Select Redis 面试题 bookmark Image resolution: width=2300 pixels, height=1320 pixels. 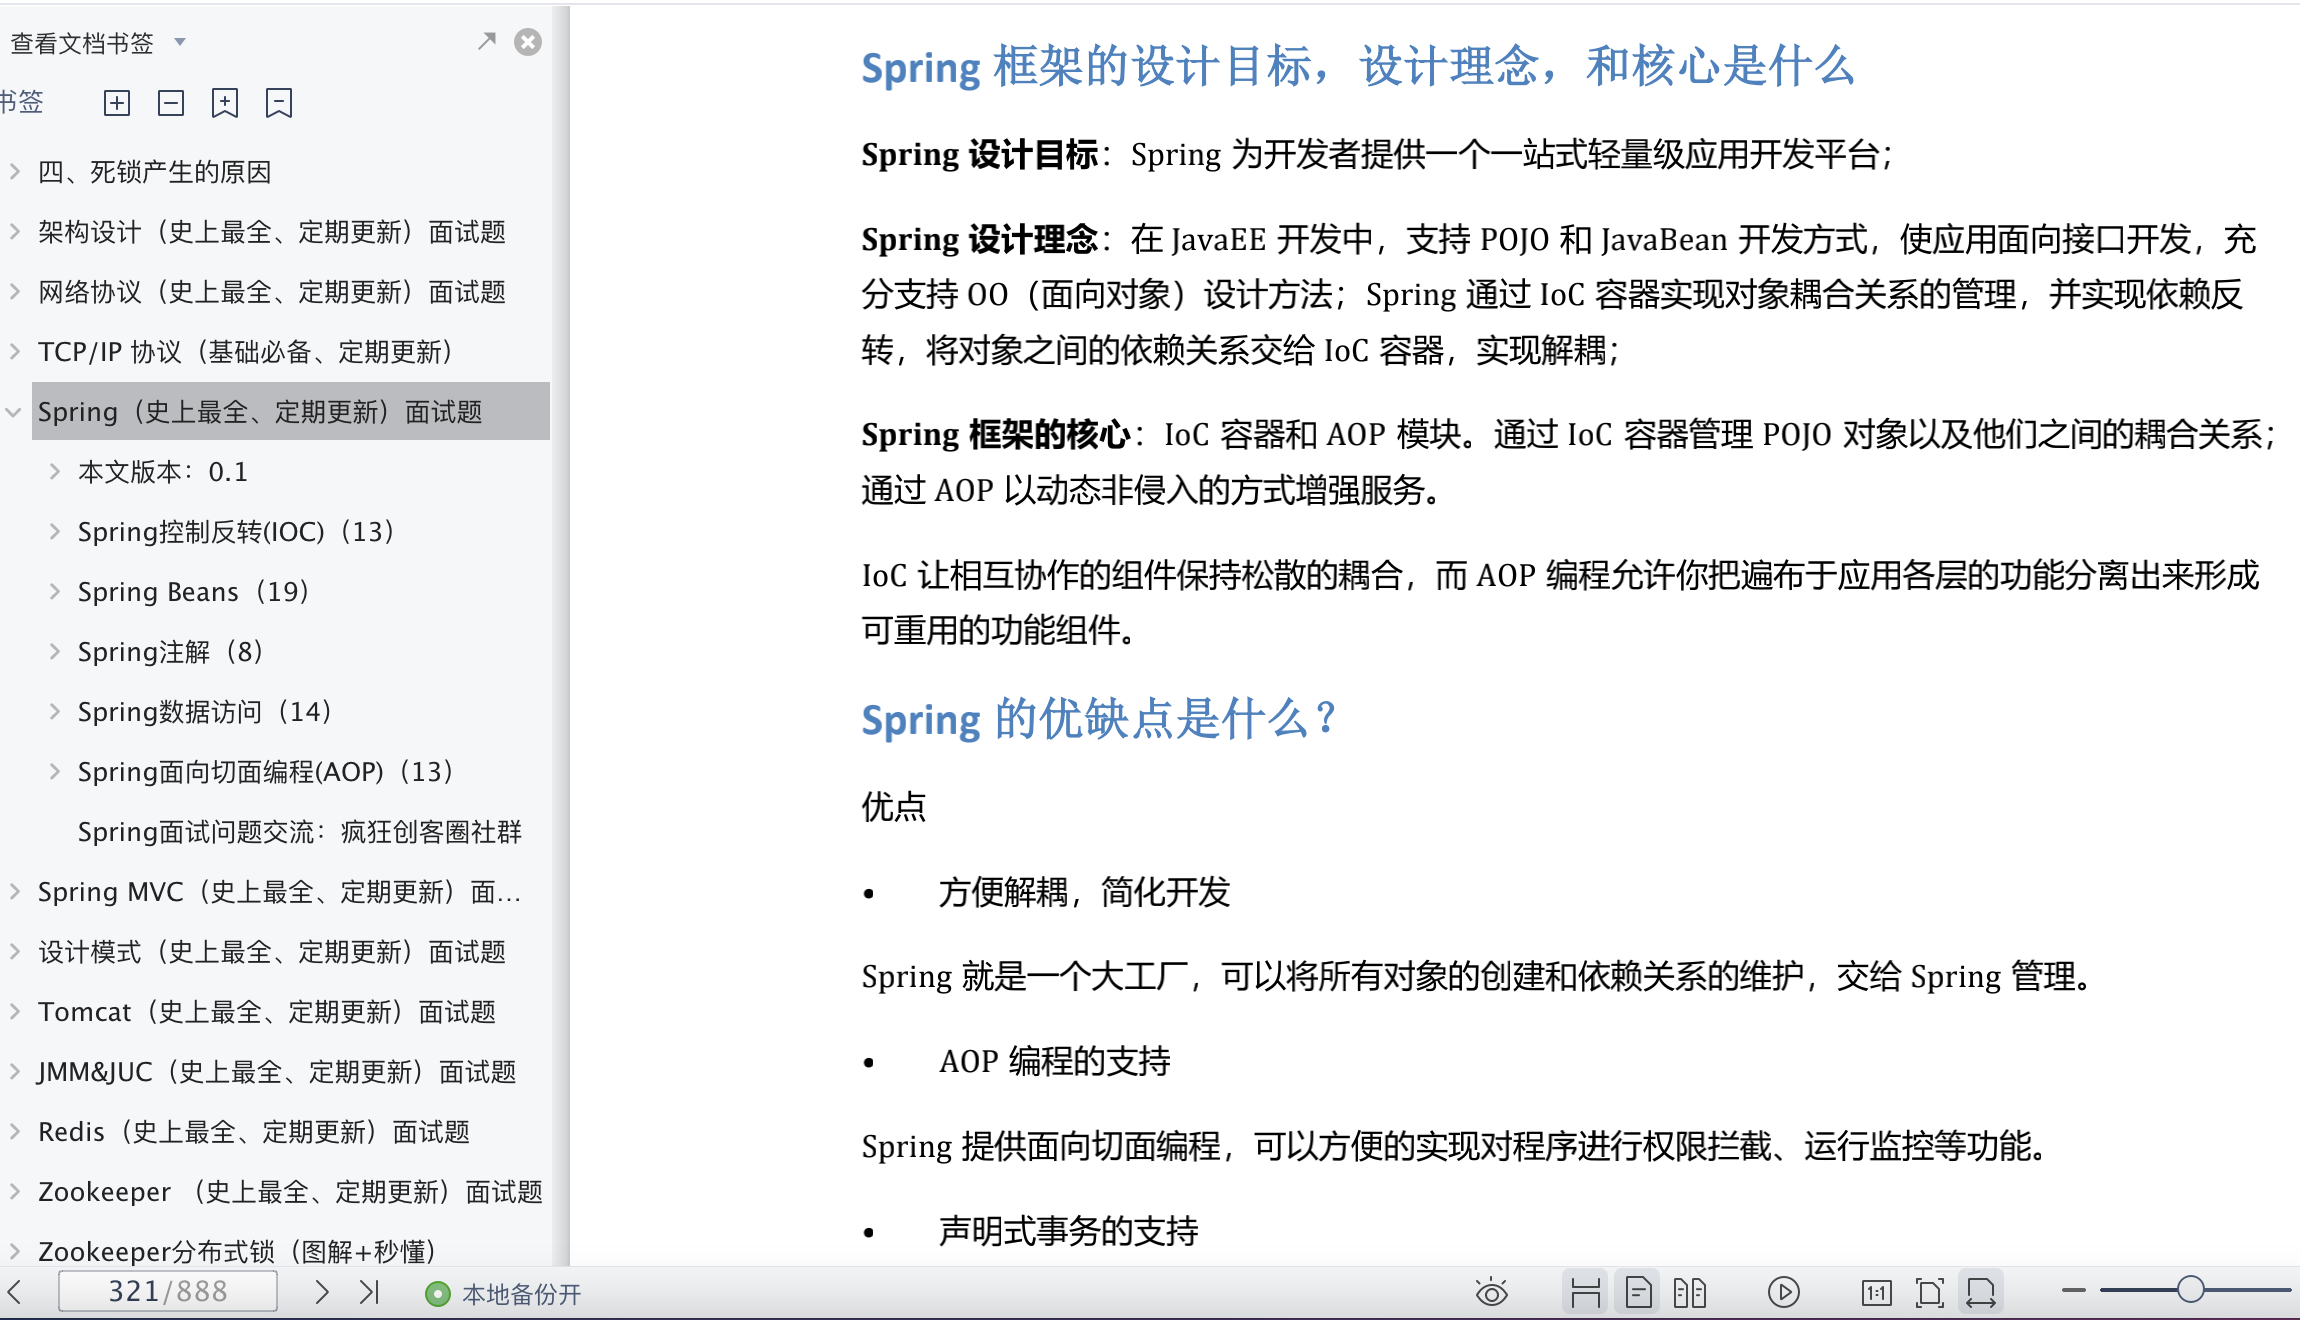(254, 1132)
